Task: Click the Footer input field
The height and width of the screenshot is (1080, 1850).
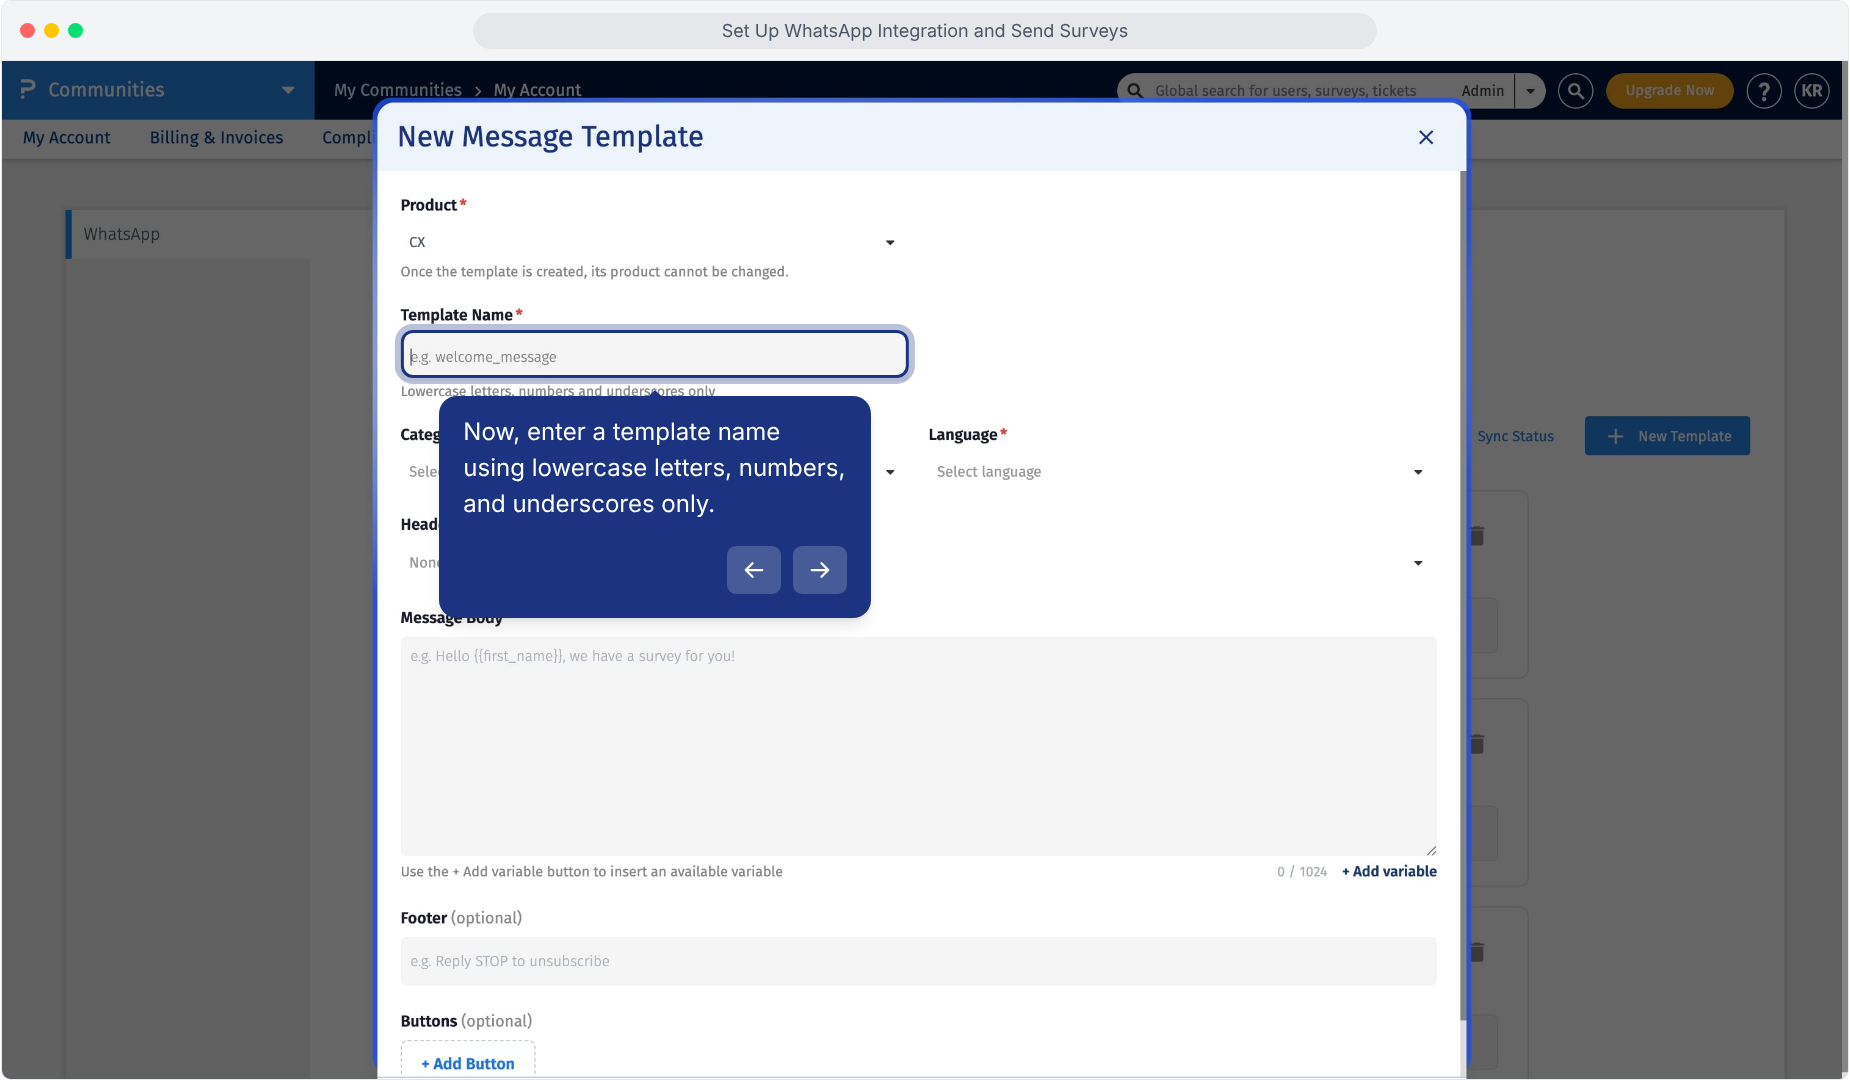Action: coord(918,961)
